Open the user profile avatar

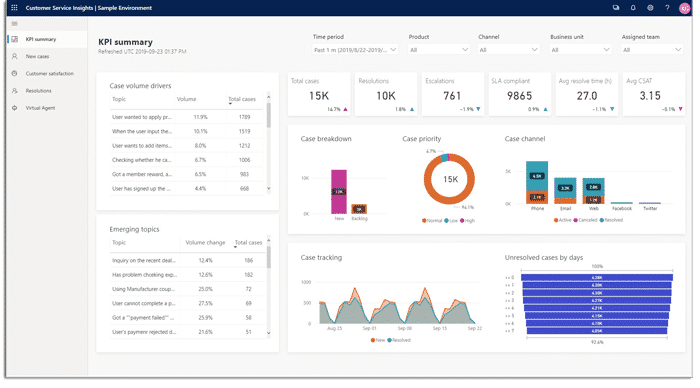tap(684, 8)
